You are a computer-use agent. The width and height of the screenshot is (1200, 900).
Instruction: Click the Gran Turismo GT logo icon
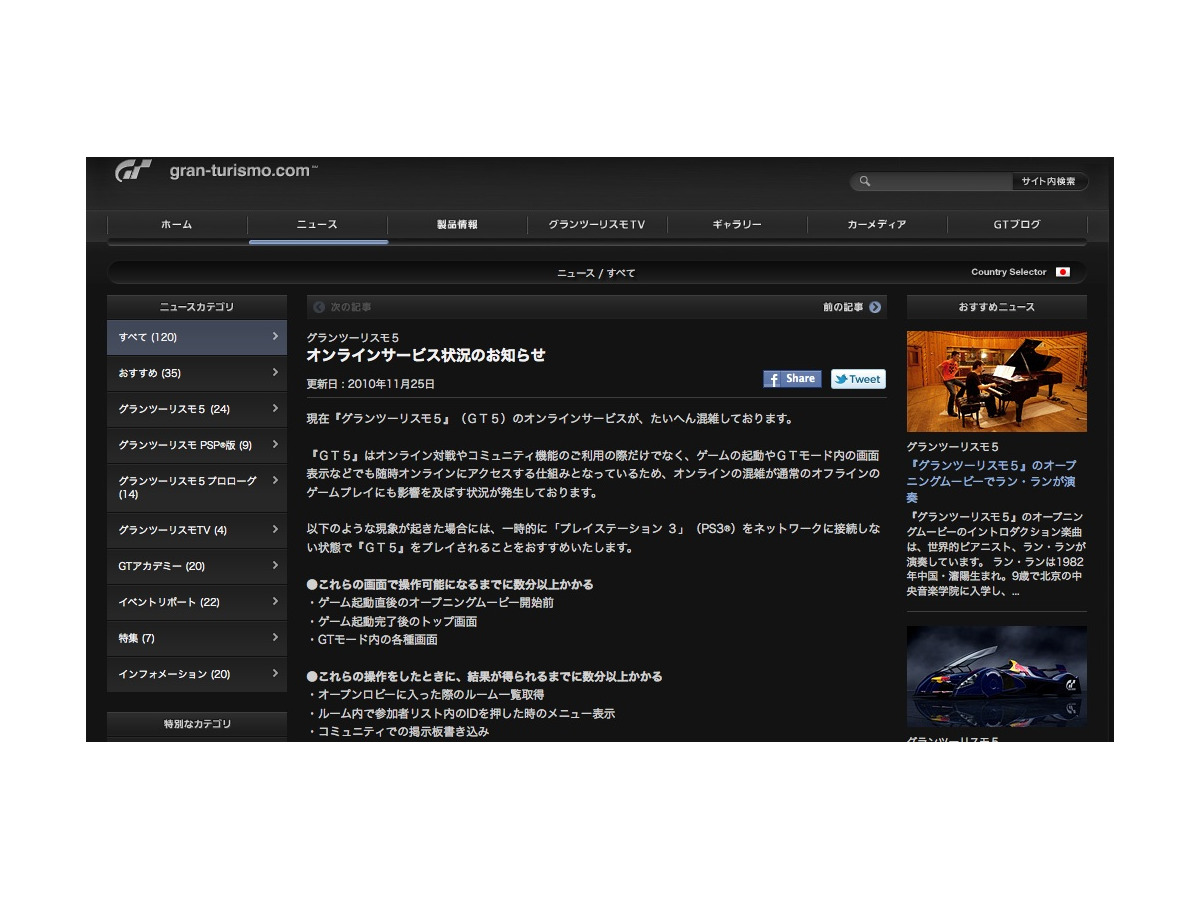[132, 171]
